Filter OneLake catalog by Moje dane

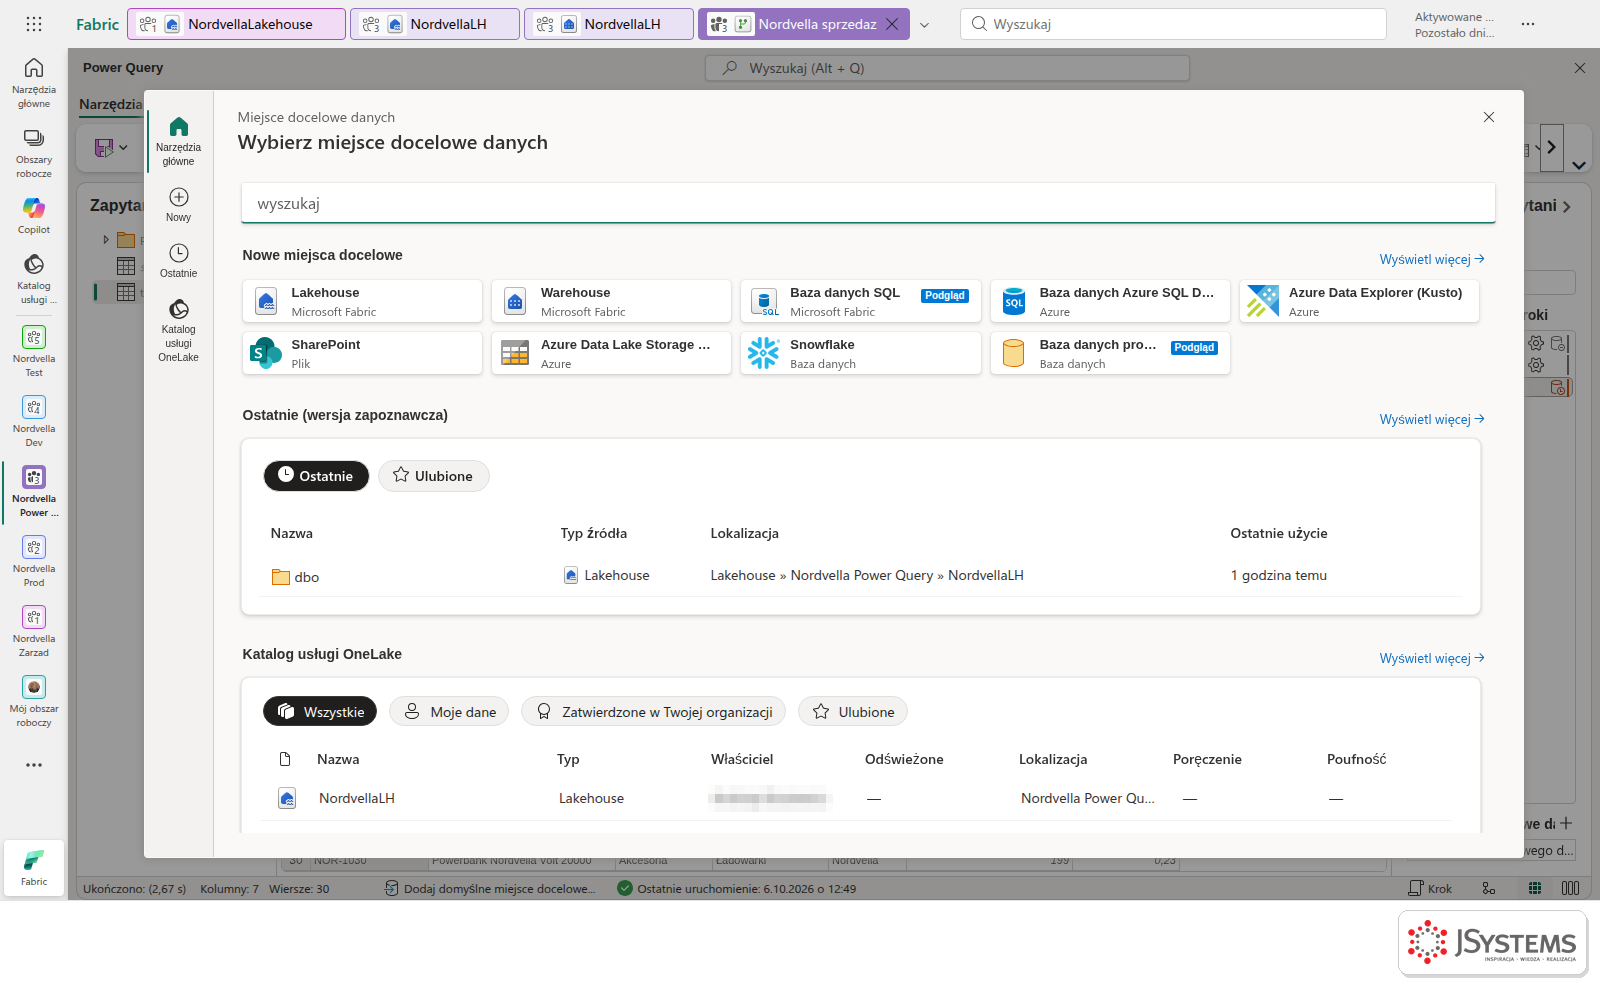(449, 712)
